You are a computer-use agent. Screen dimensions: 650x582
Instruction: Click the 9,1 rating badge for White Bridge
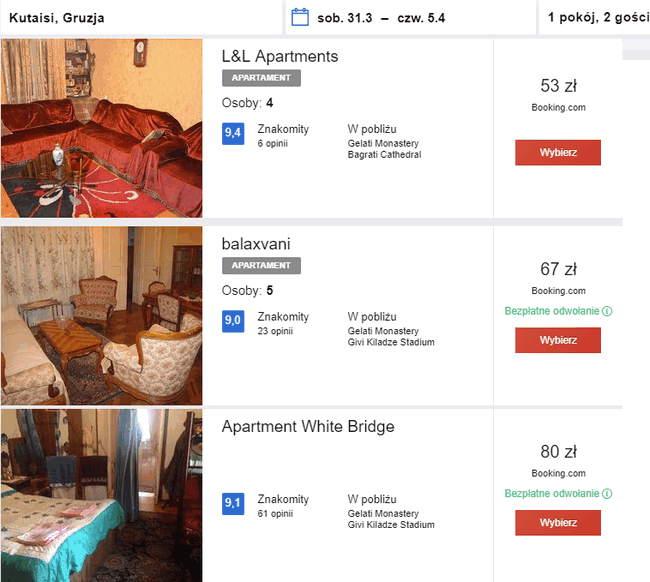coord(233,504)
